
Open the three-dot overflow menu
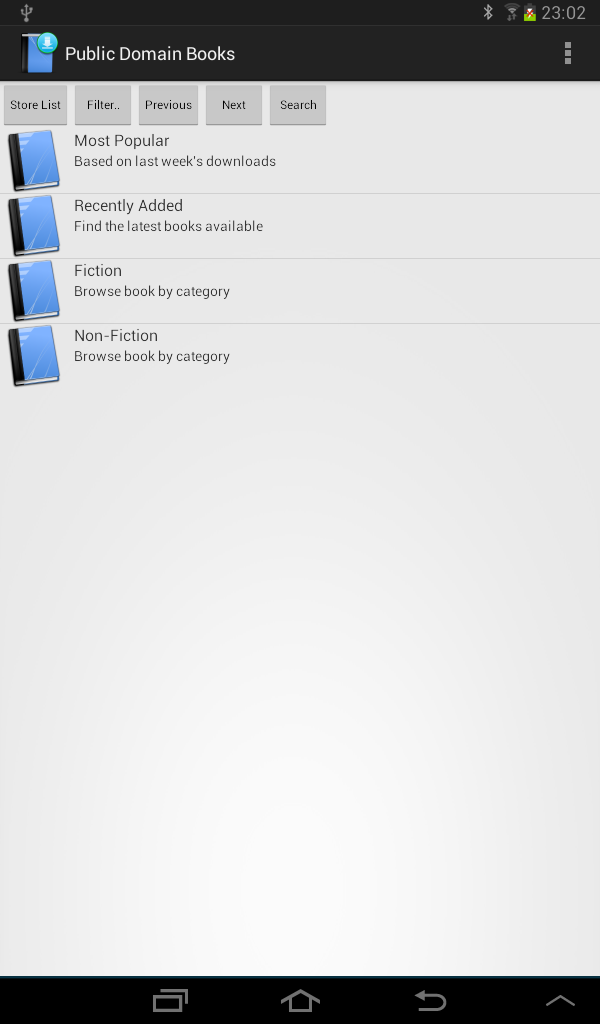pyautogui.click(x=567, y=54)
